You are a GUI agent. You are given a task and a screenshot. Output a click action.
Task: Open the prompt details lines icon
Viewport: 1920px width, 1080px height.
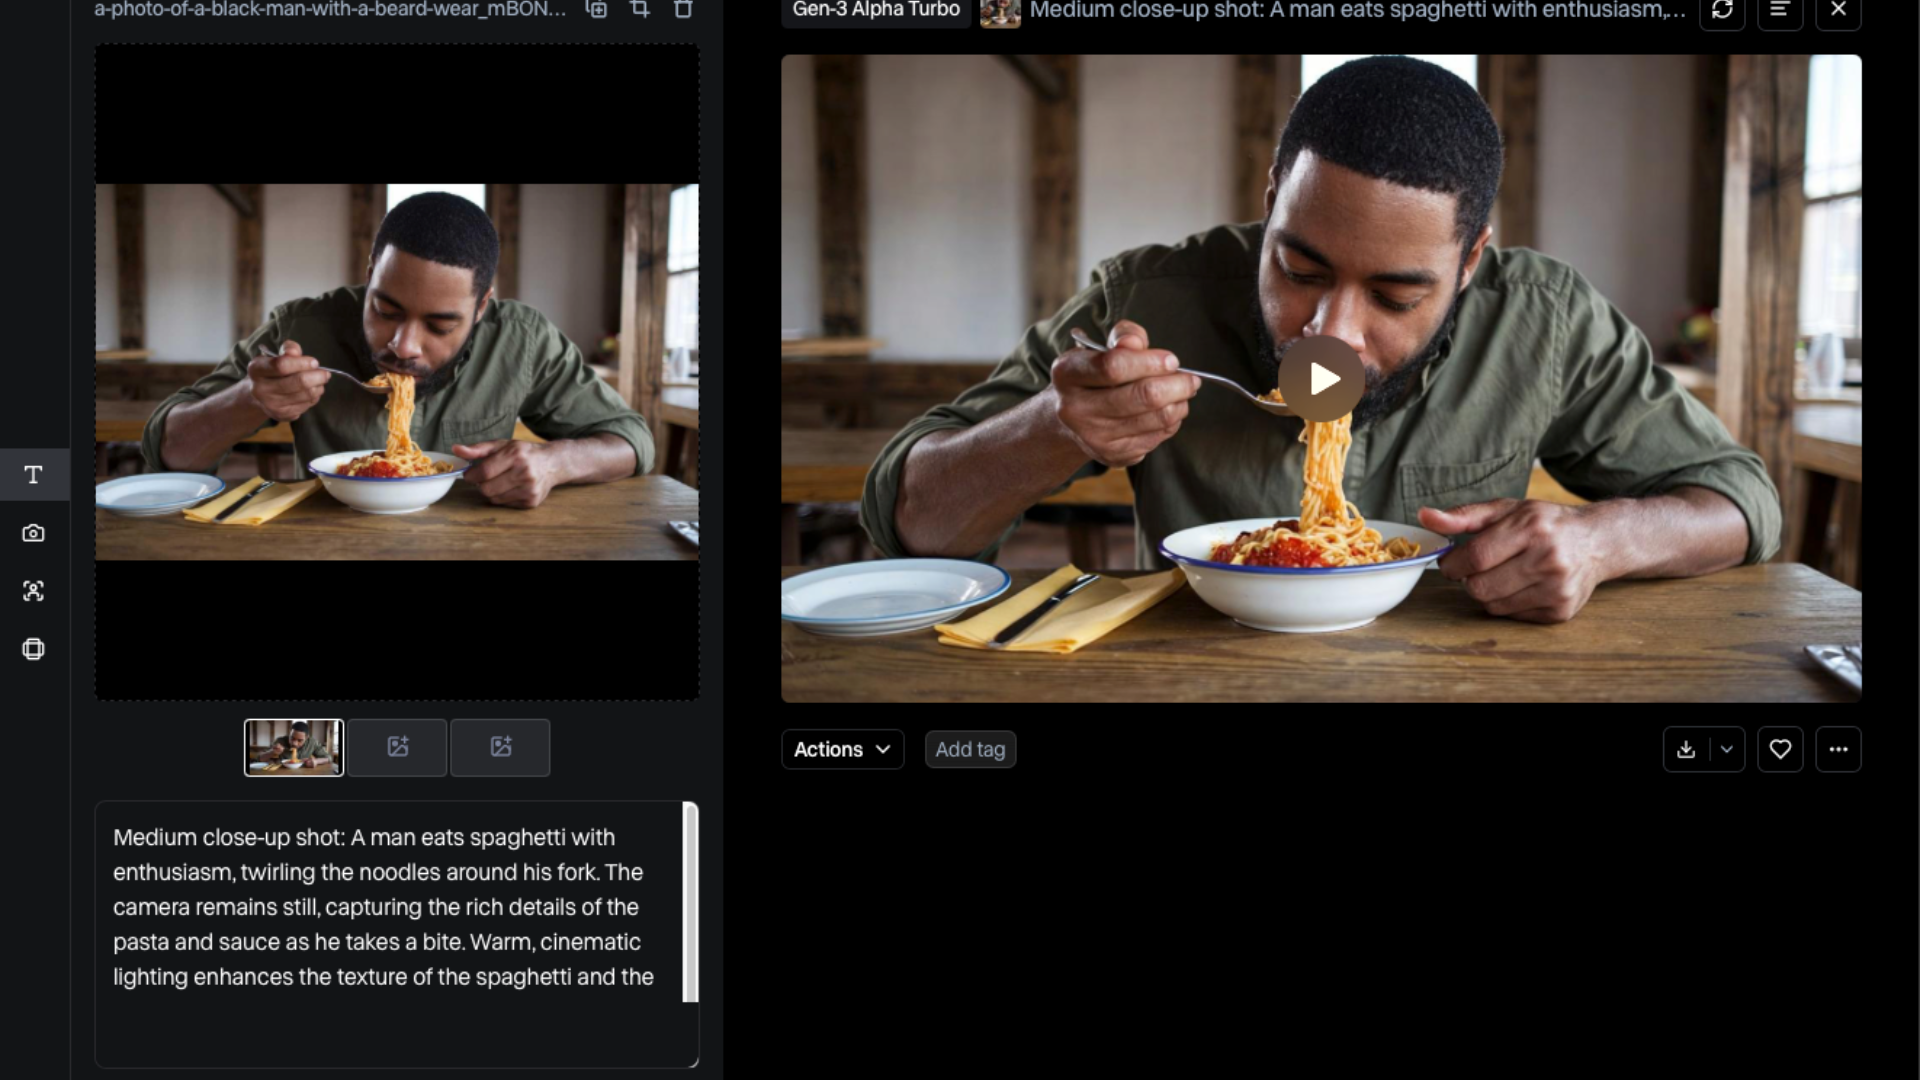1780,11
